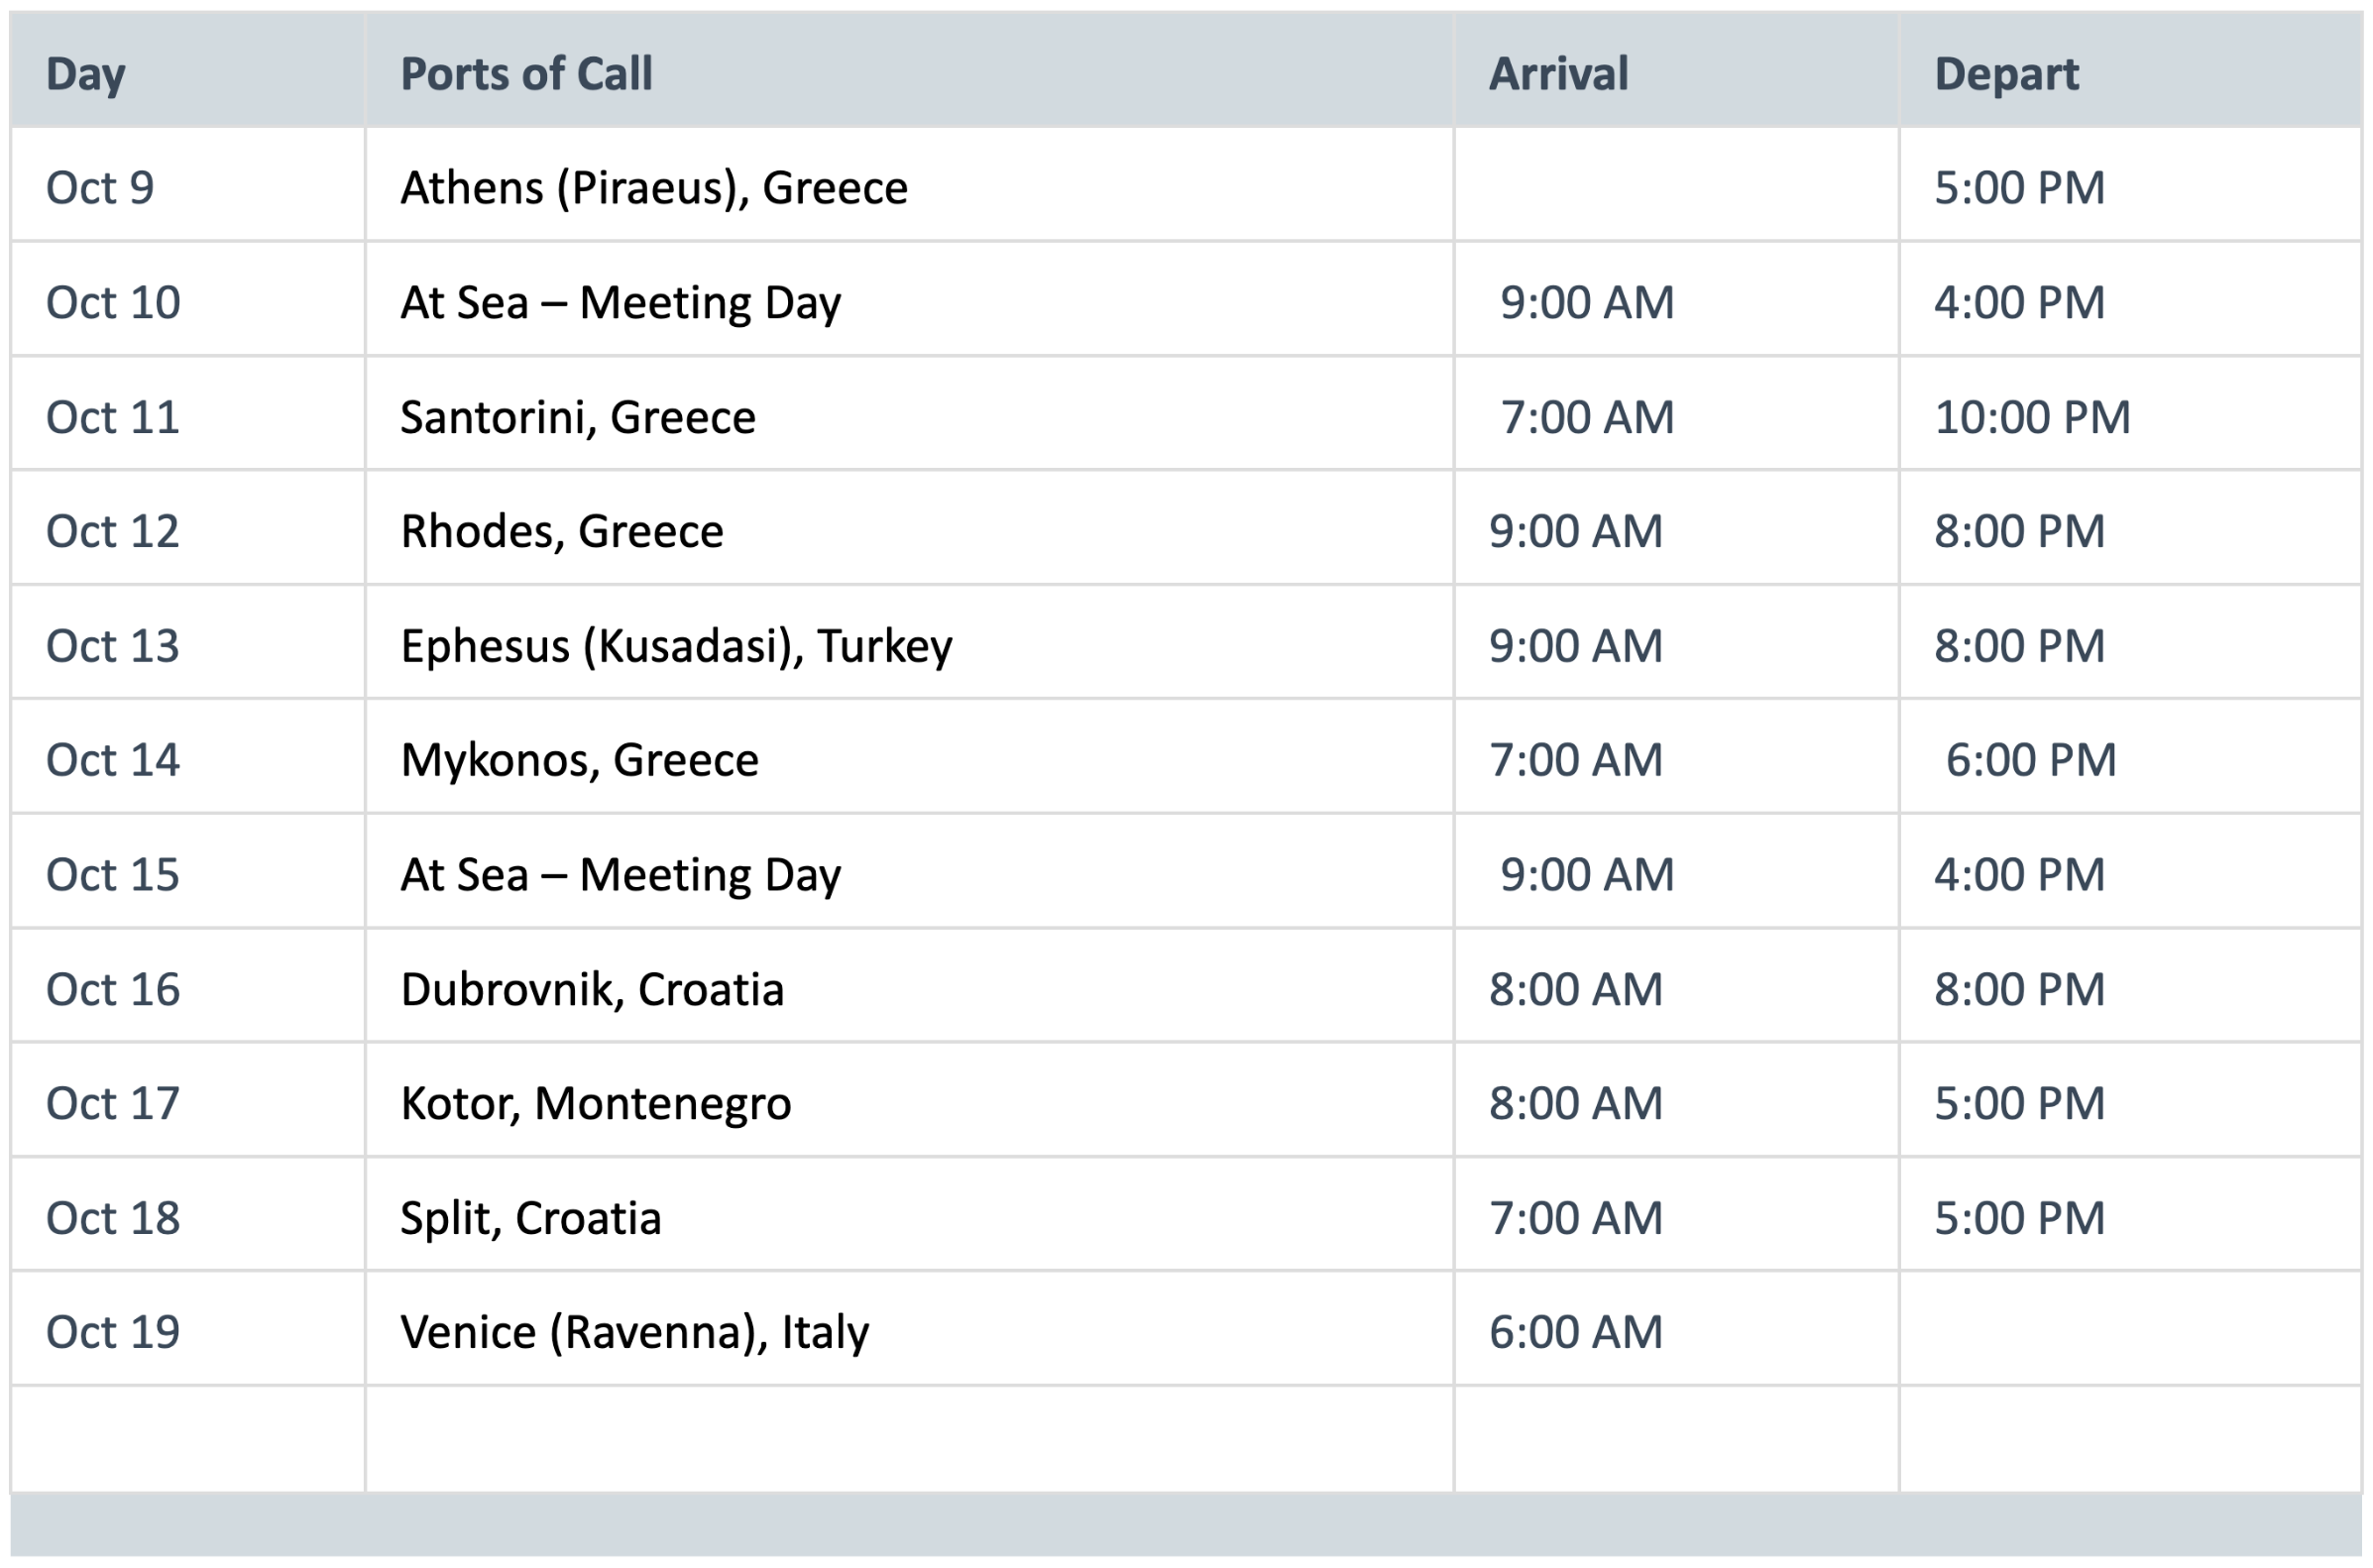
Task: Select the 6:00 AM arrival time
Action: click(x=1575, y=1332)
